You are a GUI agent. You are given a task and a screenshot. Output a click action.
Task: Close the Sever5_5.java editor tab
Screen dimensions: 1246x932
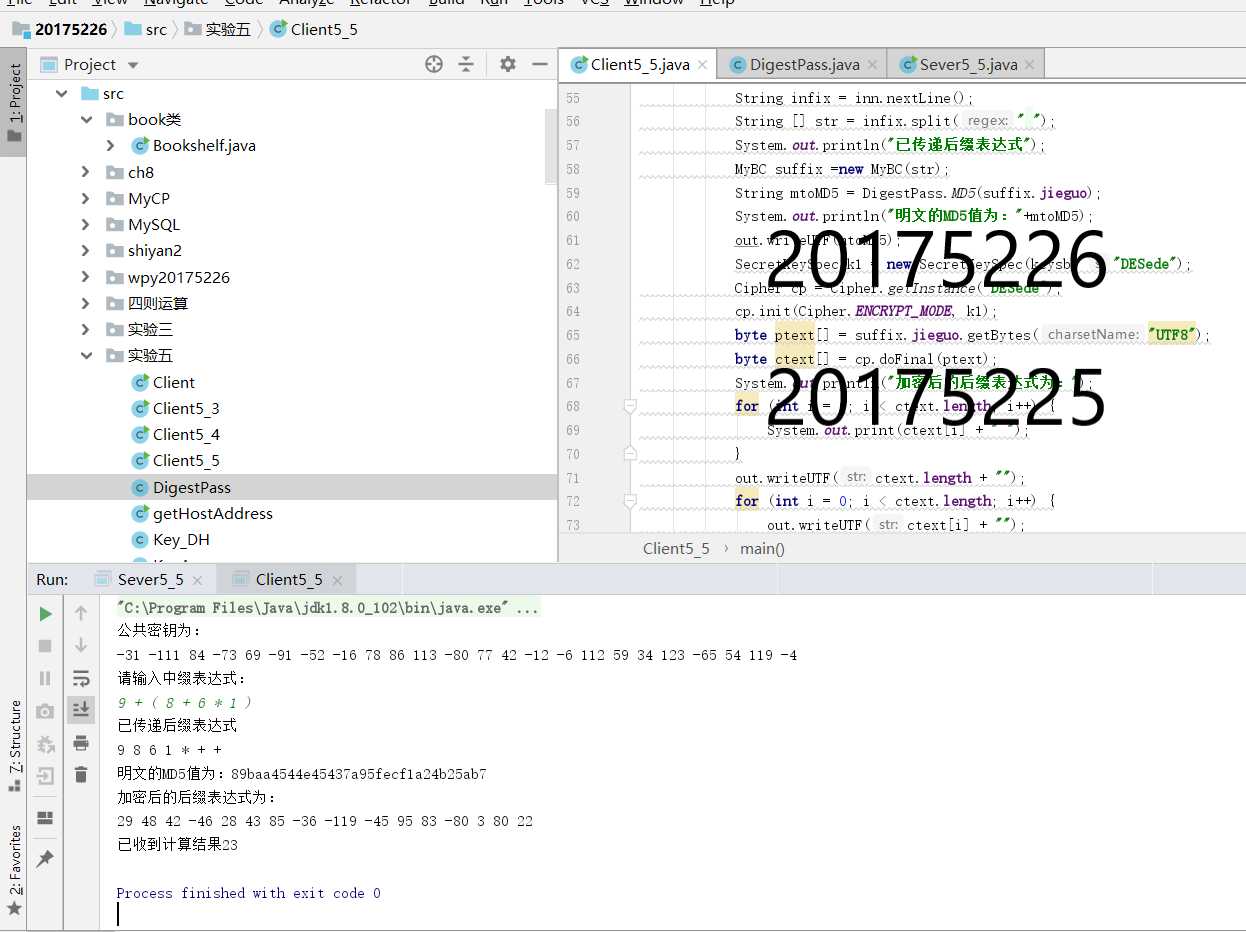click(x=1030, y=65)
